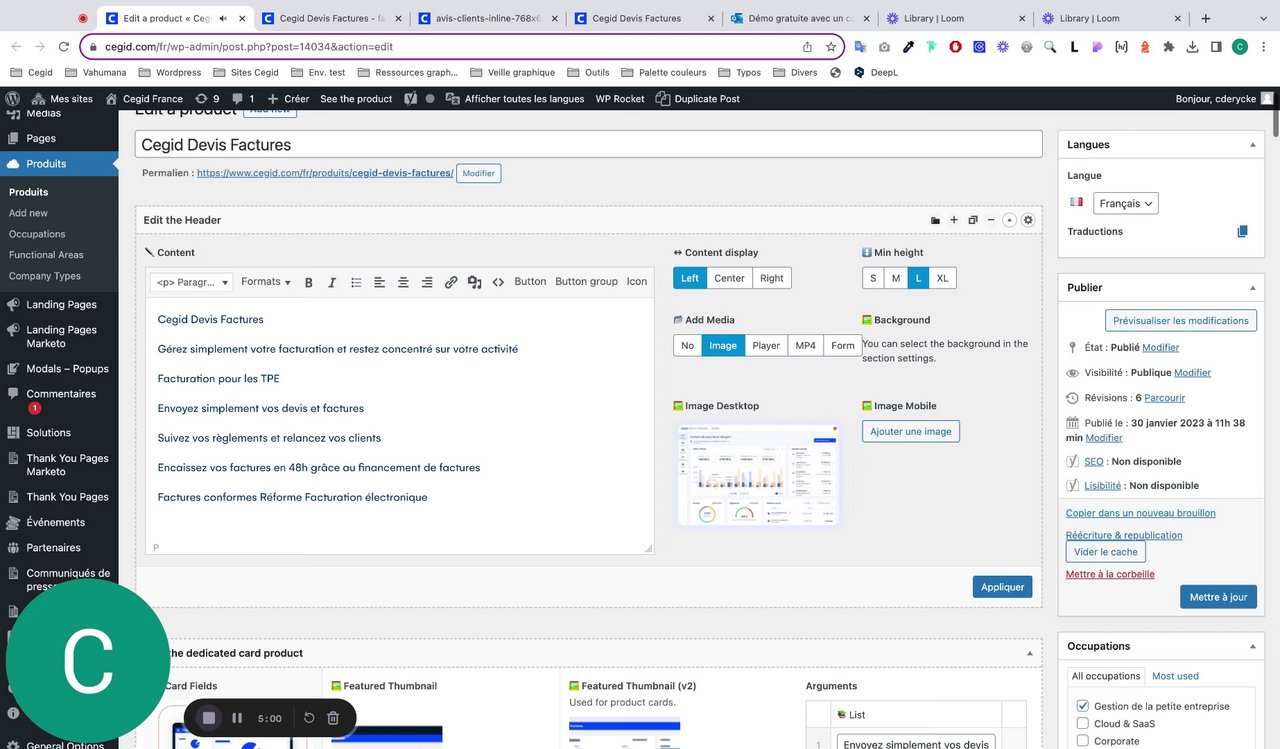The width and height of the screenshot is (1280, 749).
Task: Open Landing Pages in the sidebar
Action: pyautogui.click(x=60, y=305)
